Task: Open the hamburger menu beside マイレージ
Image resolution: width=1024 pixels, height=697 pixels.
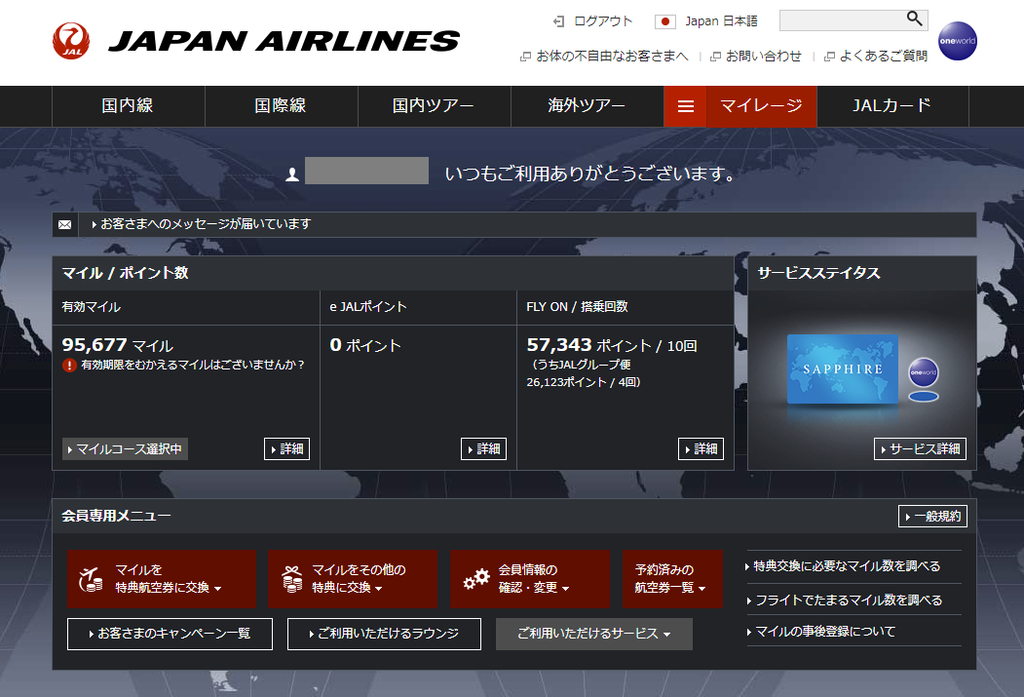Action: (685, 106)
